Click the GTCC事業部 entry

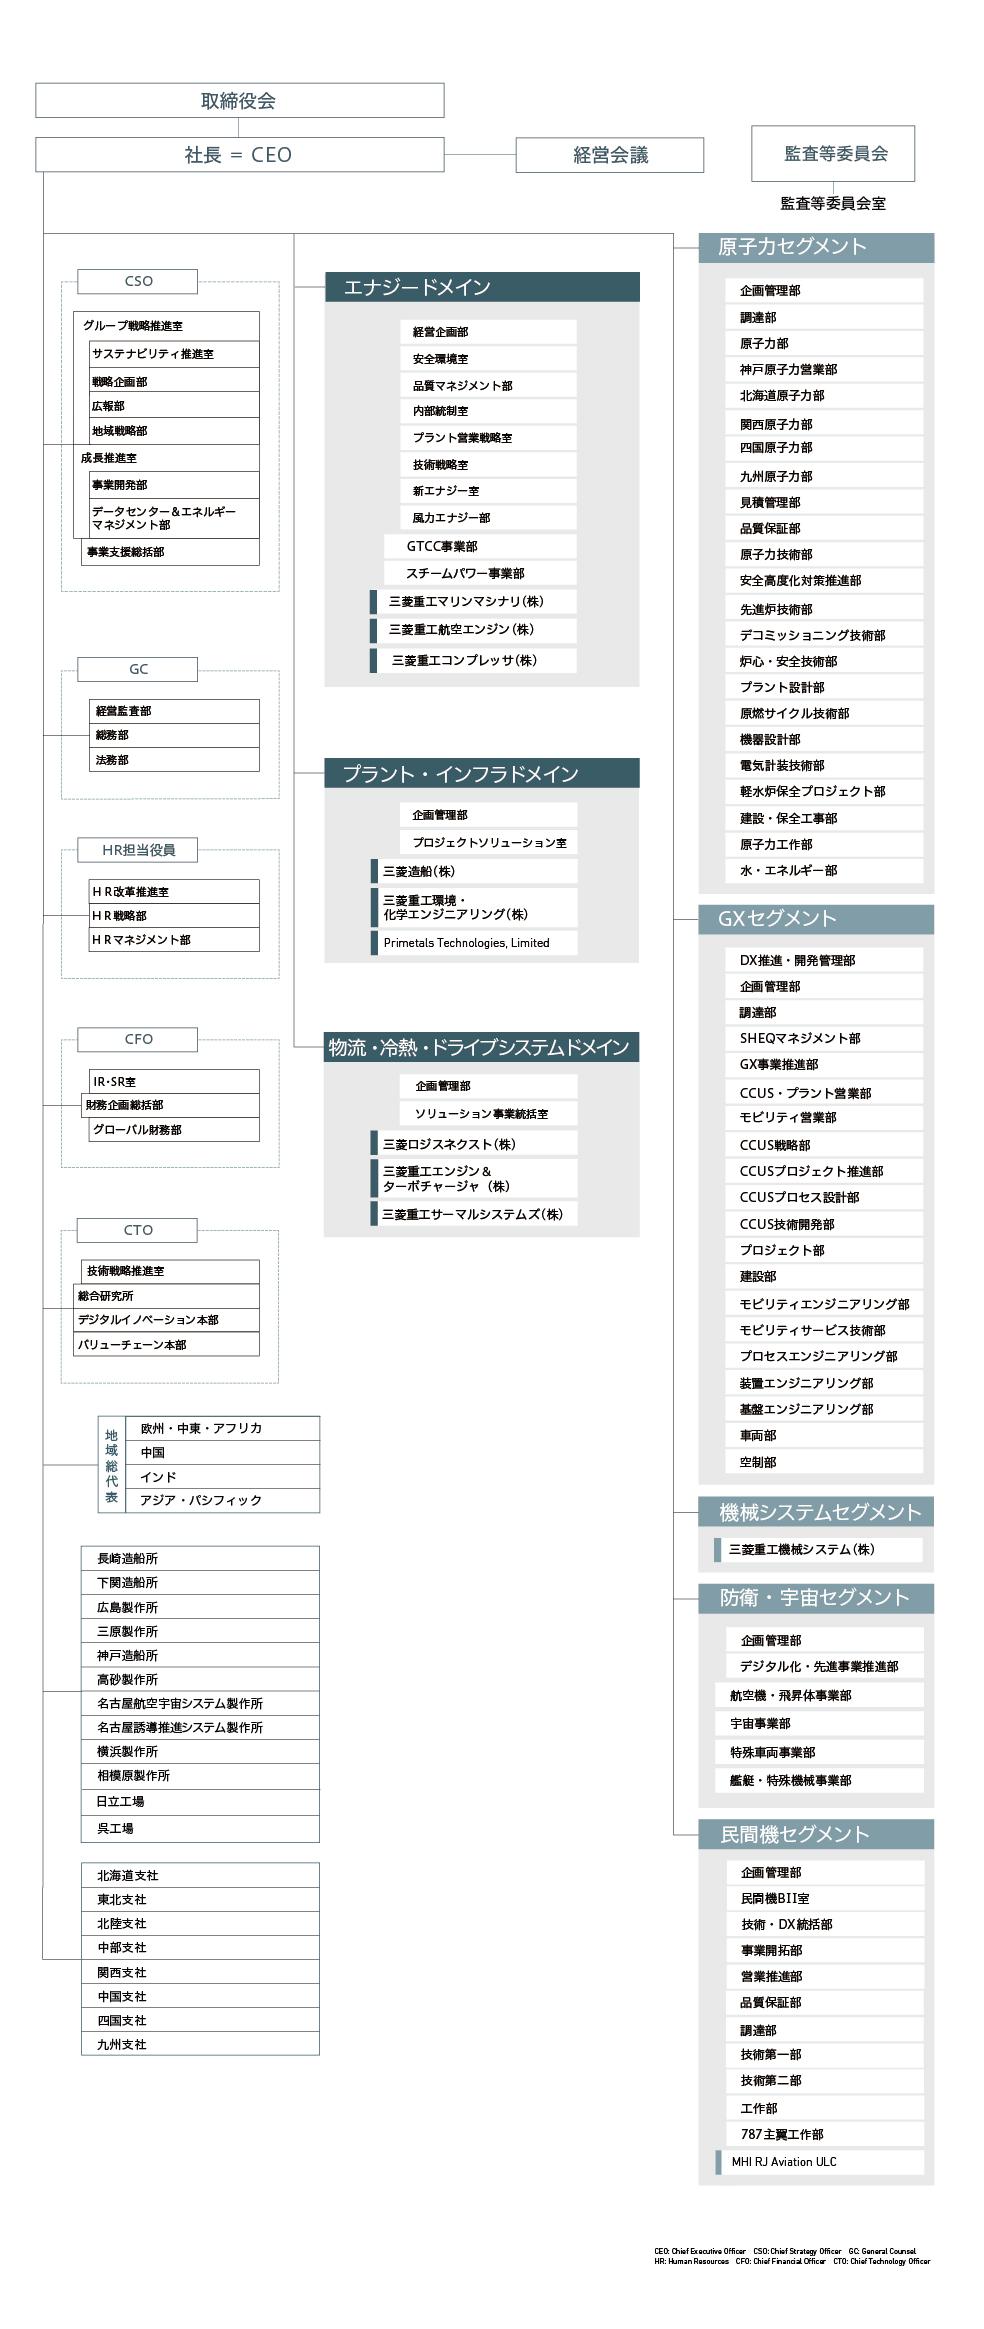coord(480,546)
